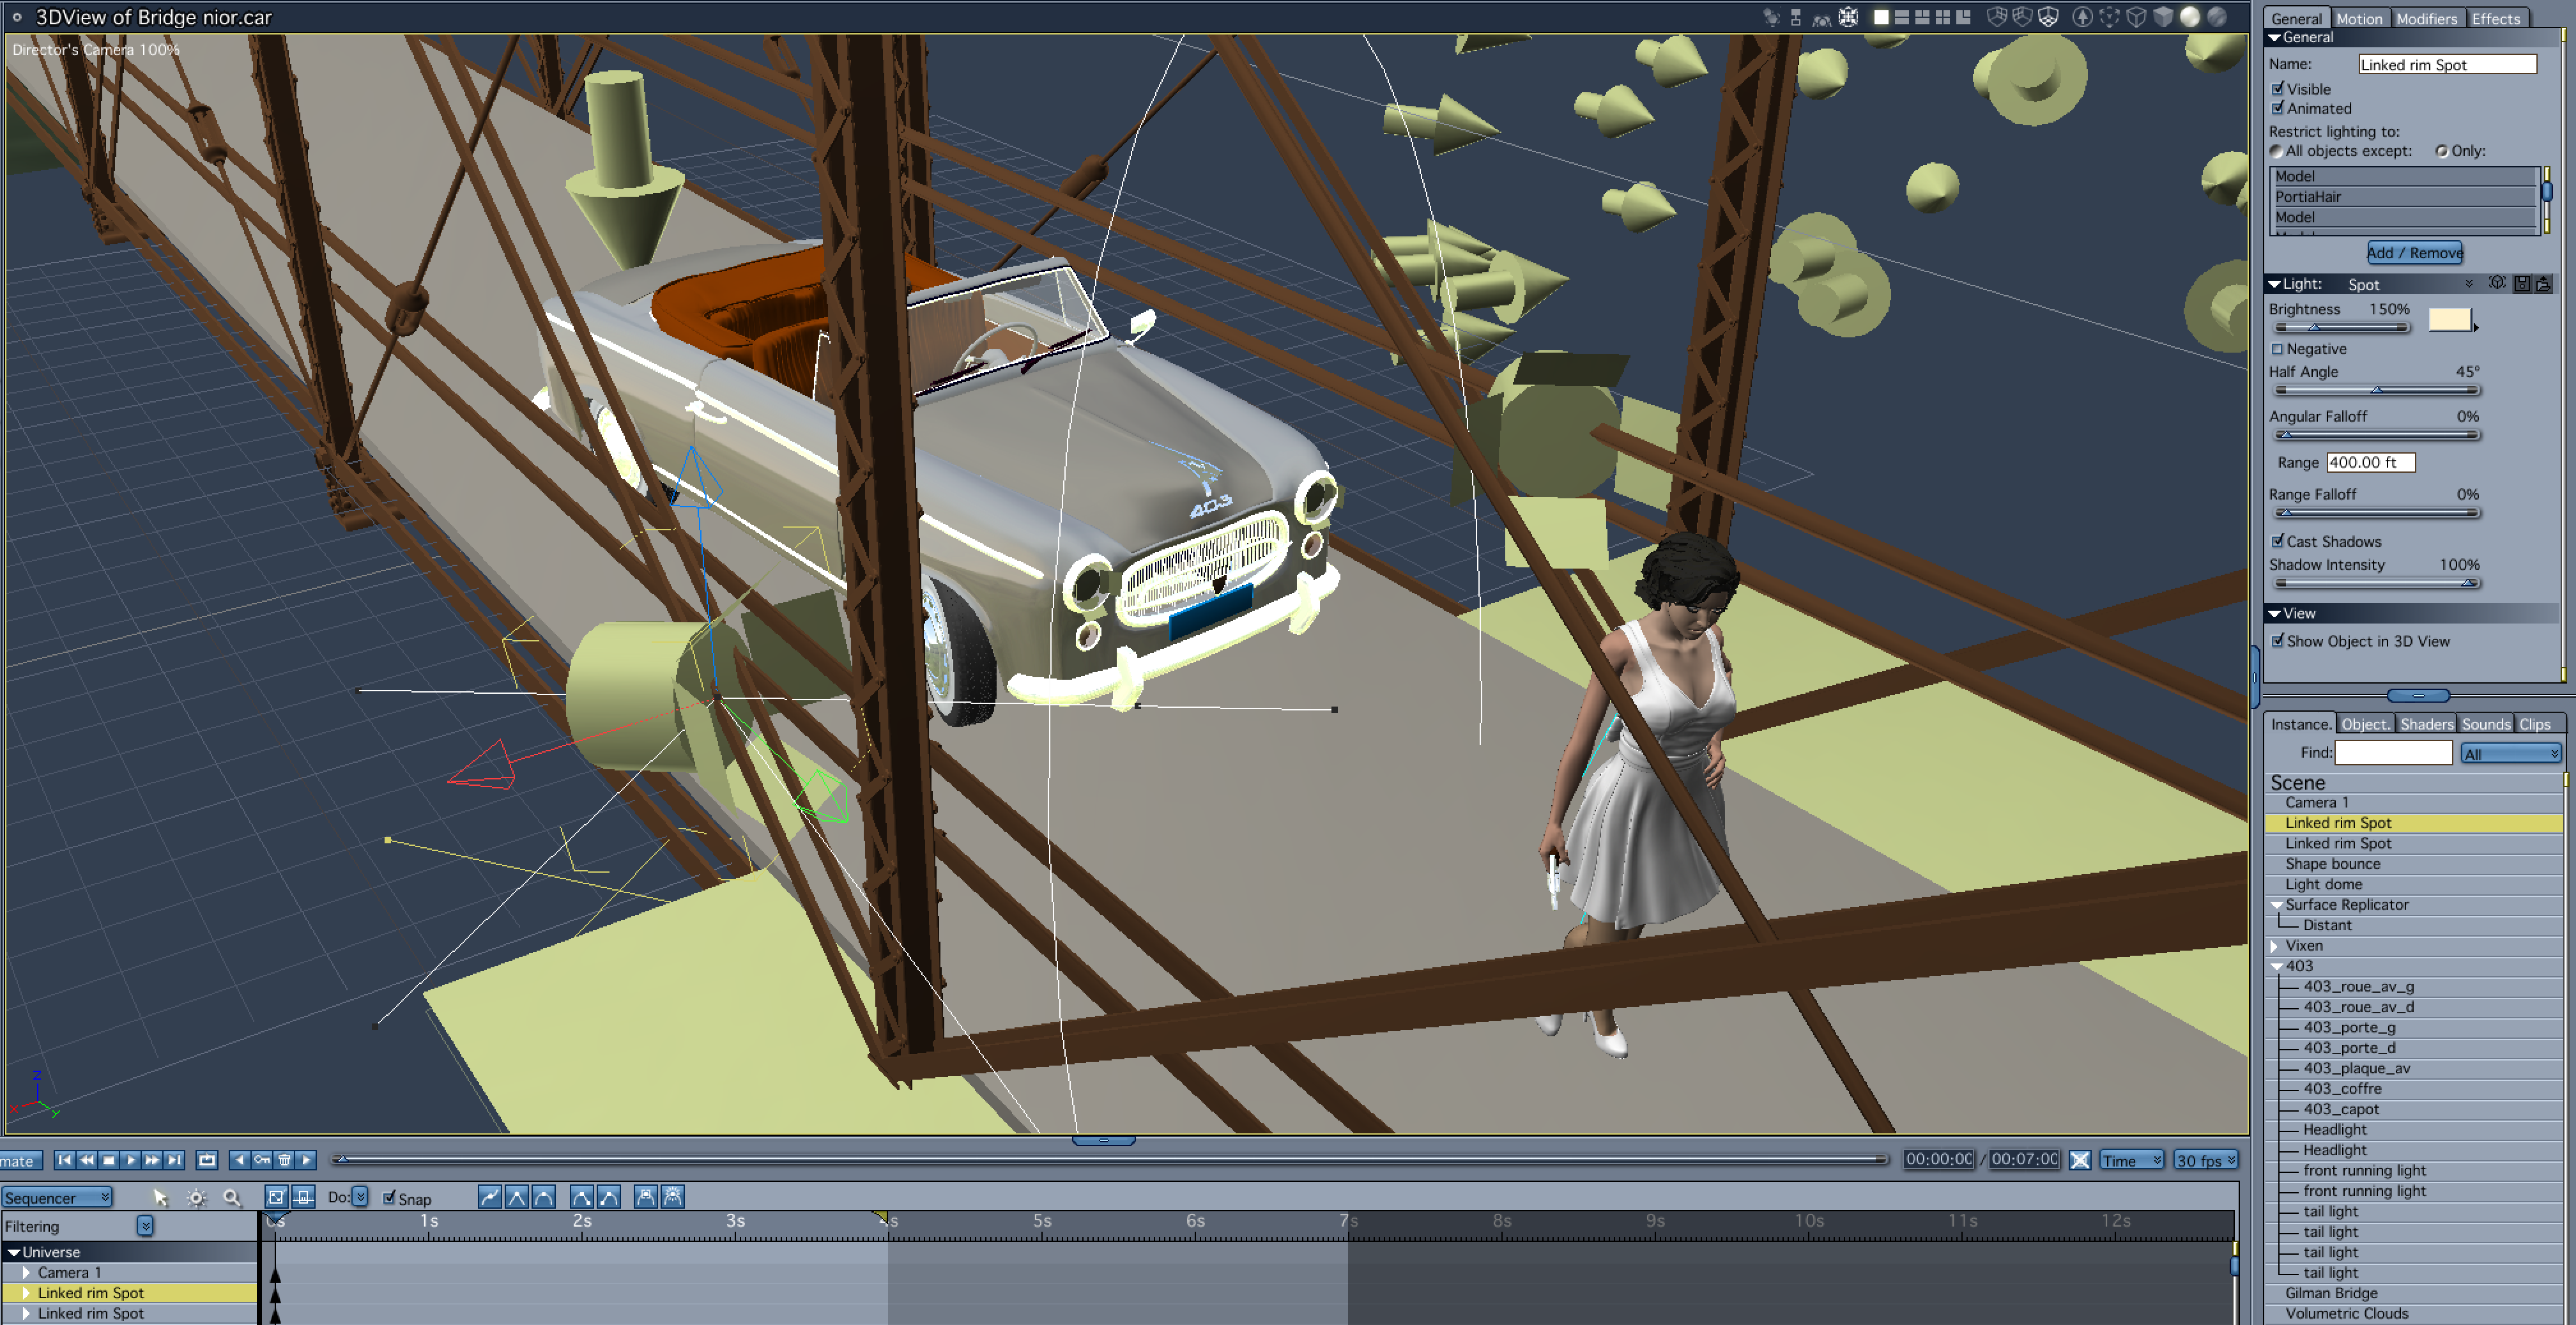Viewport: 2576px width, 1325px height.
Task: Click the create key frame icon
Action: [x=262, y=1160]
